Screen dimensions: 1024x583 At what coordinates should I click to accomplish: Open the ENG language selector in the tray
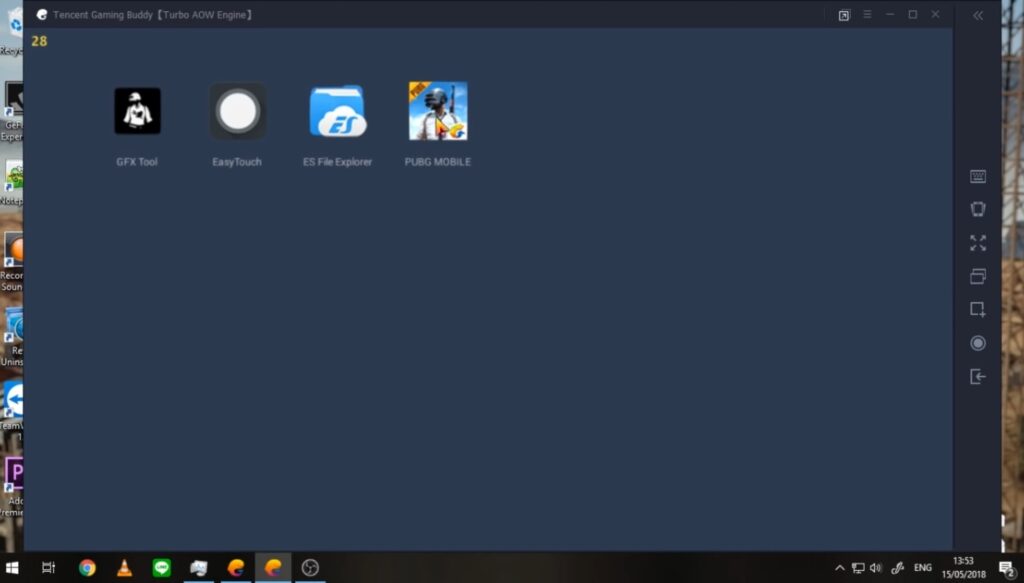click(923, 568)
